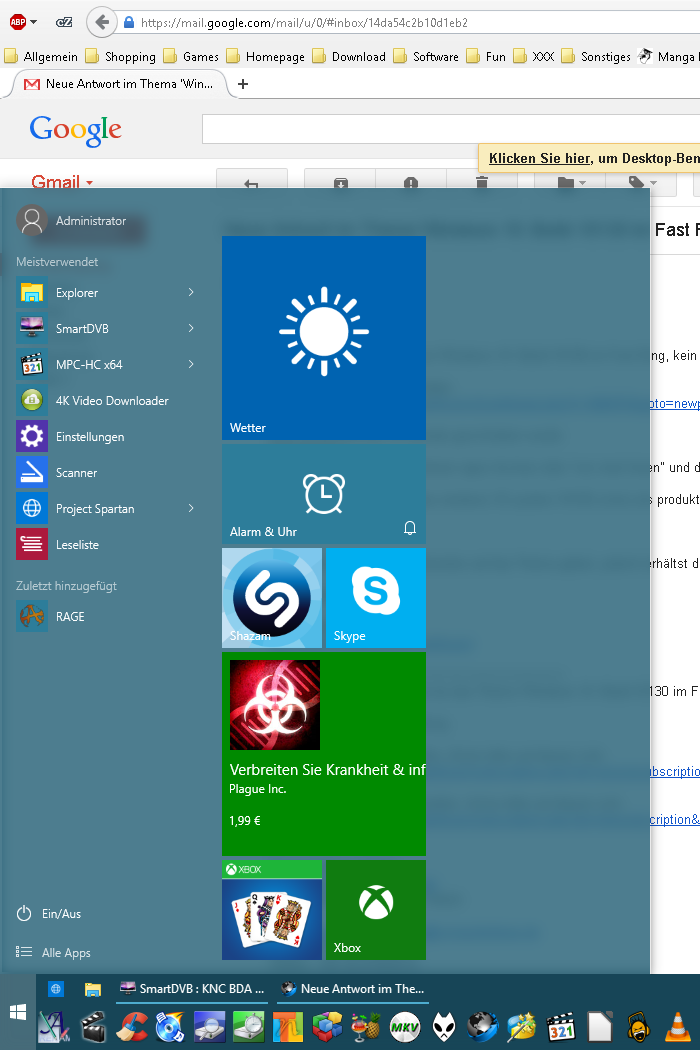Switch to the SmartDVB : KNC BDA taskbar window
The width and height of the screenshot is (700, 1050).
tap(192, 989)
